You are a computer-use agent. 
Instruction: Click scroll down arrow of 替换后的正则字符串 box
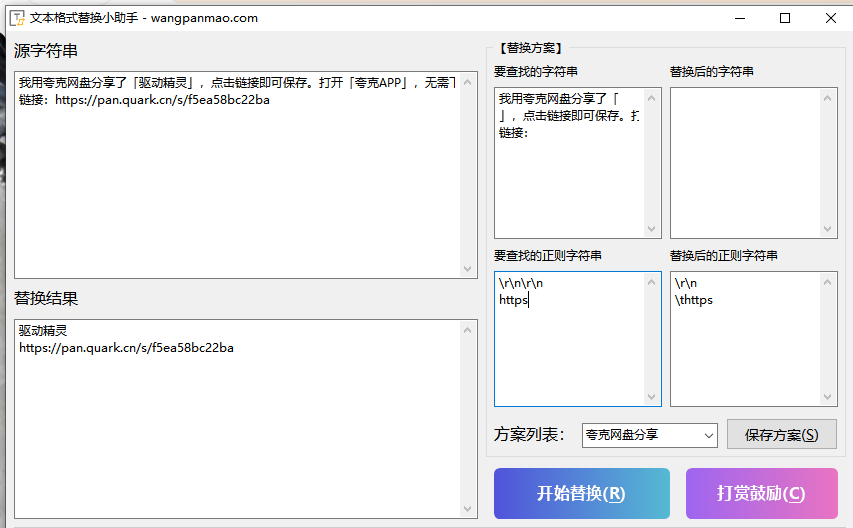pos(828,397)
